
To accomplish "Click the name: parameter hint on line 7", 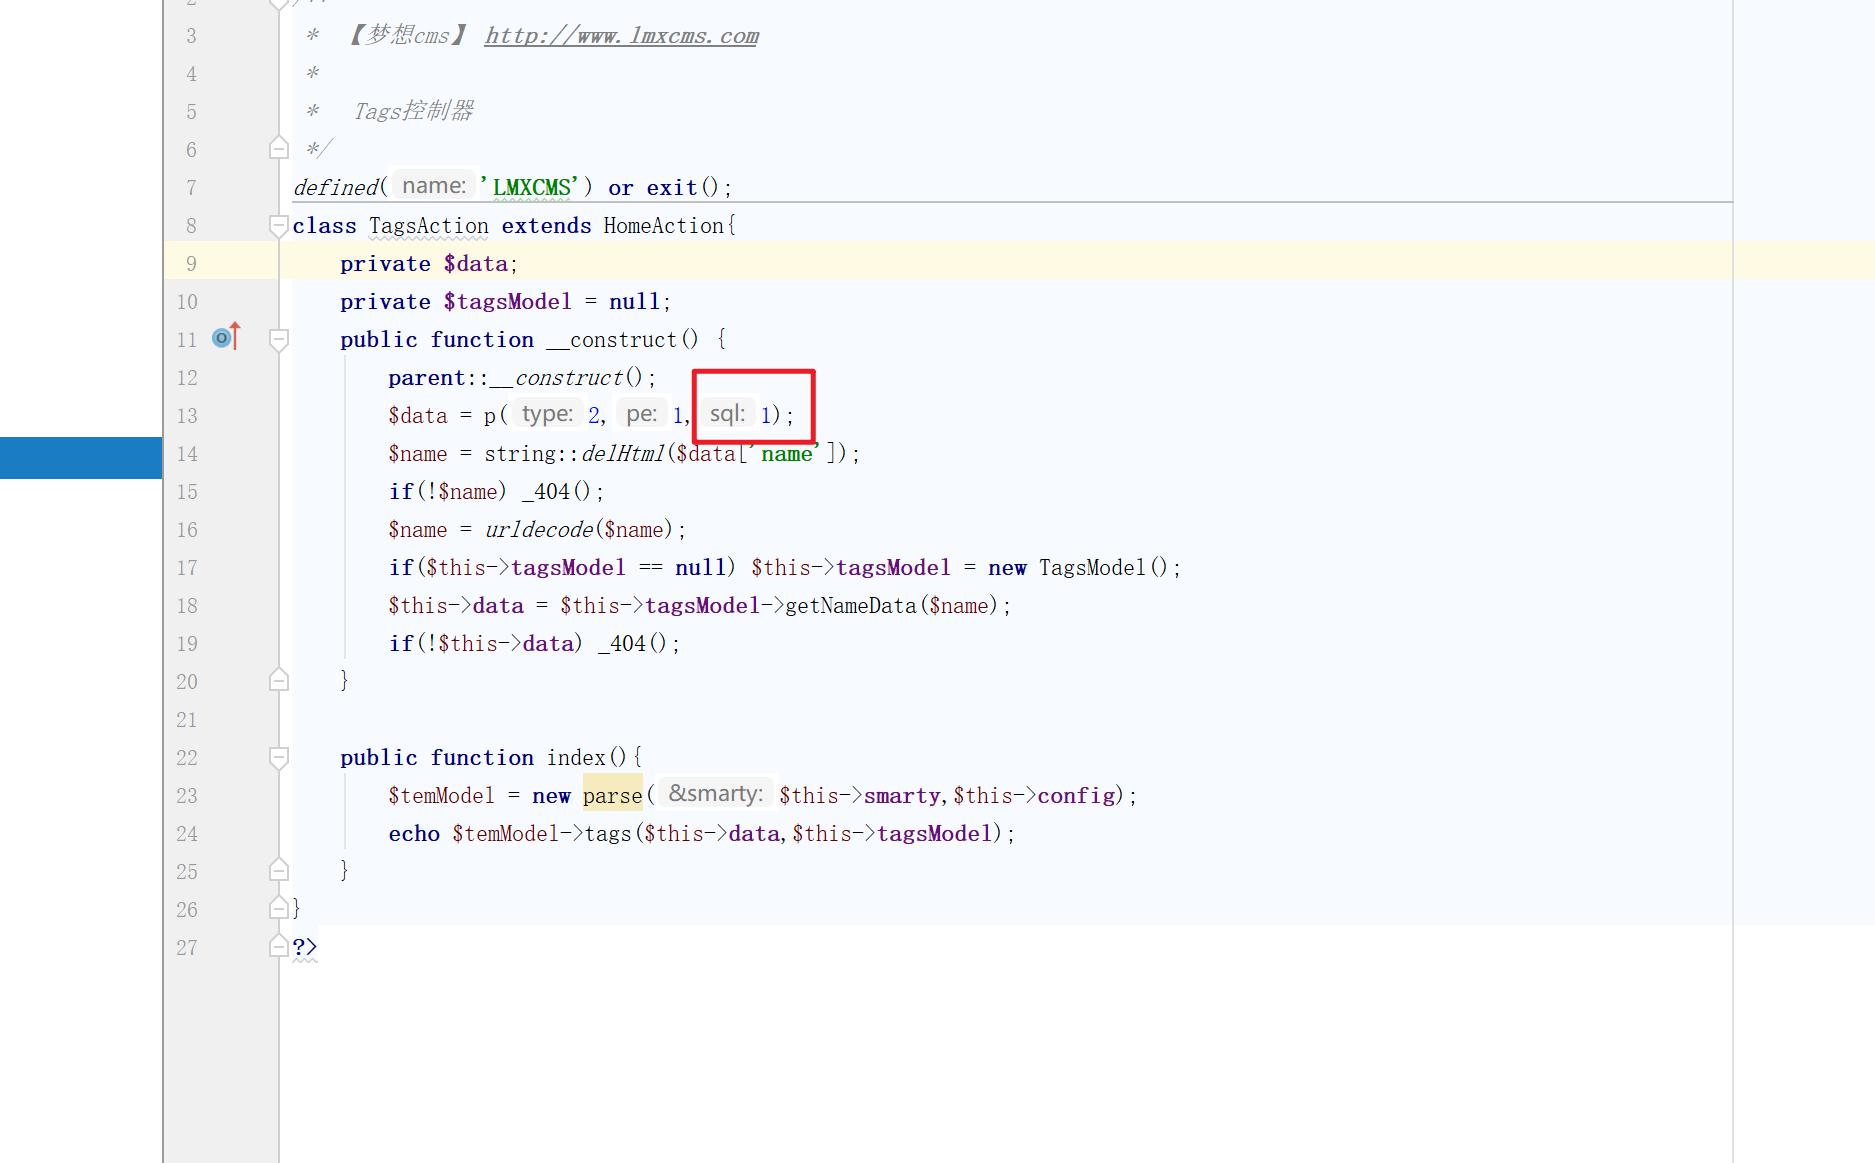I will tap(434, 186).
